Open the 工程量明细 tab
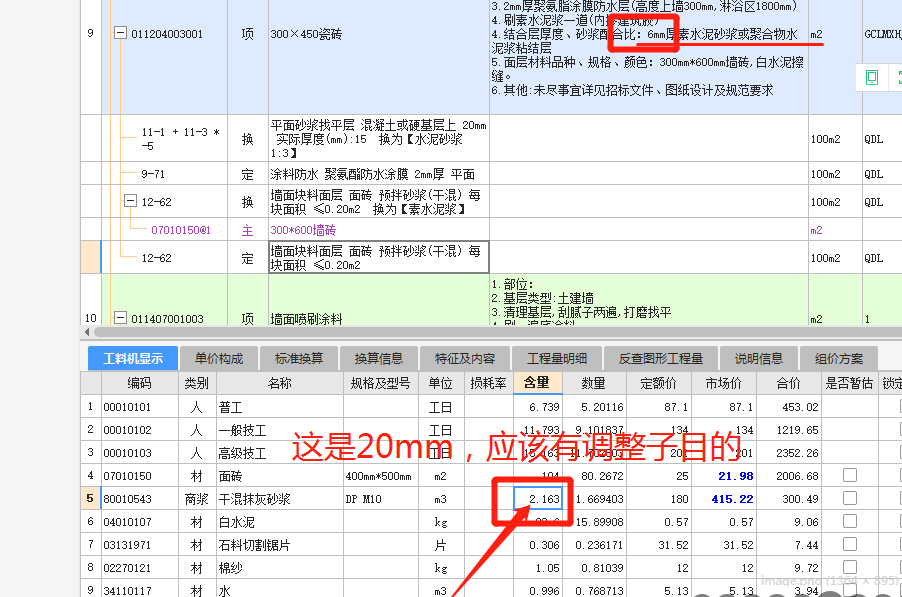Viewport: 902px width, 597px height. coord(556,358)
